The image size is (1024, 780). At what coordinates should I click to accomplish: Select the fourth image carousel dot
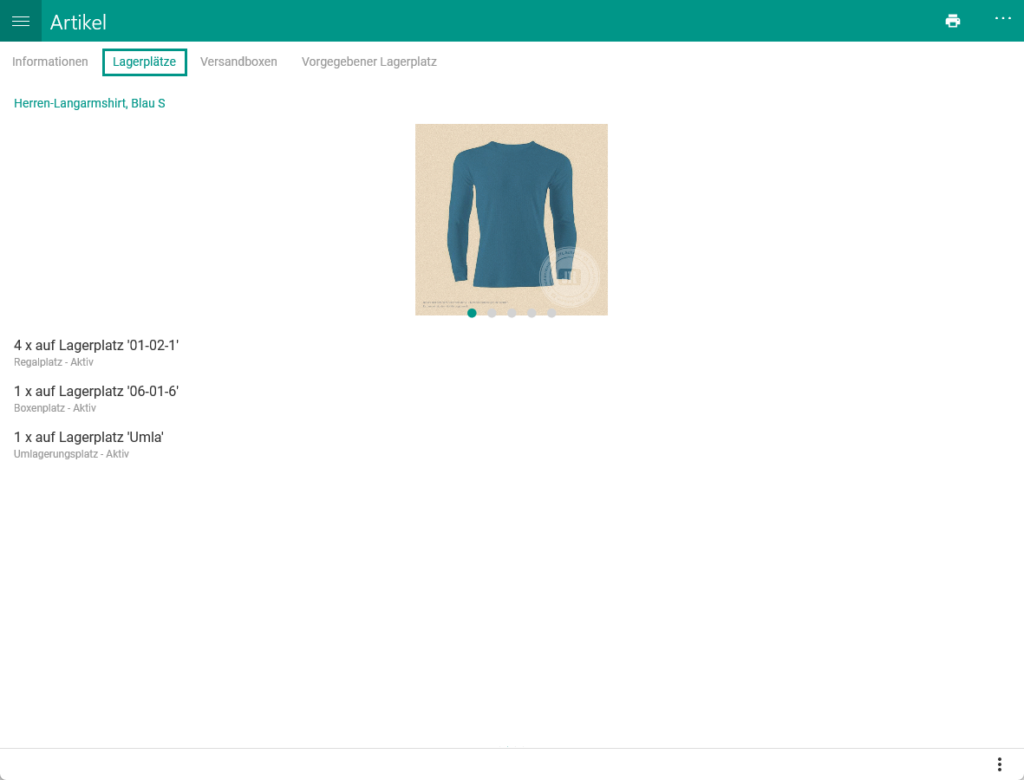pyautogui.click(x=532, y=313)
